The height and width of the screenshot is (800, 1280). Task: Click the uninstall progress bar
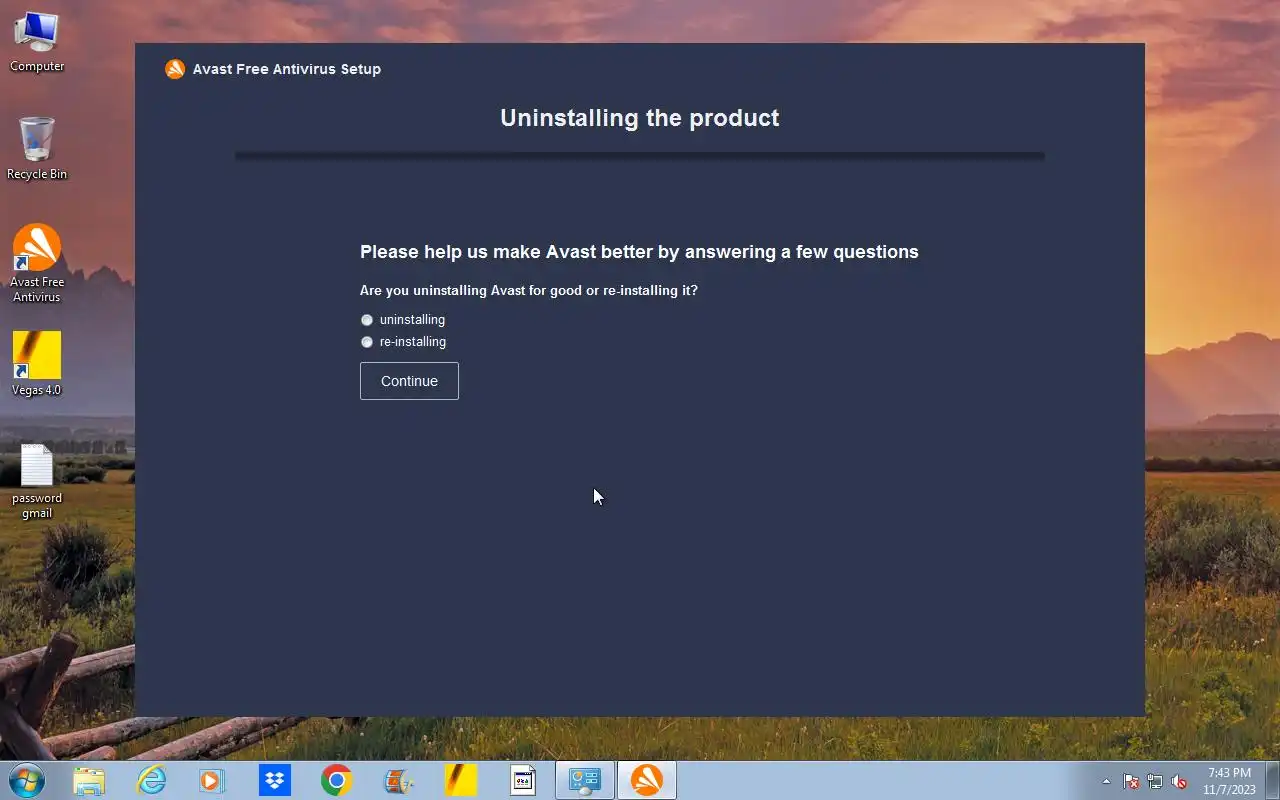[x=640, y=156]
